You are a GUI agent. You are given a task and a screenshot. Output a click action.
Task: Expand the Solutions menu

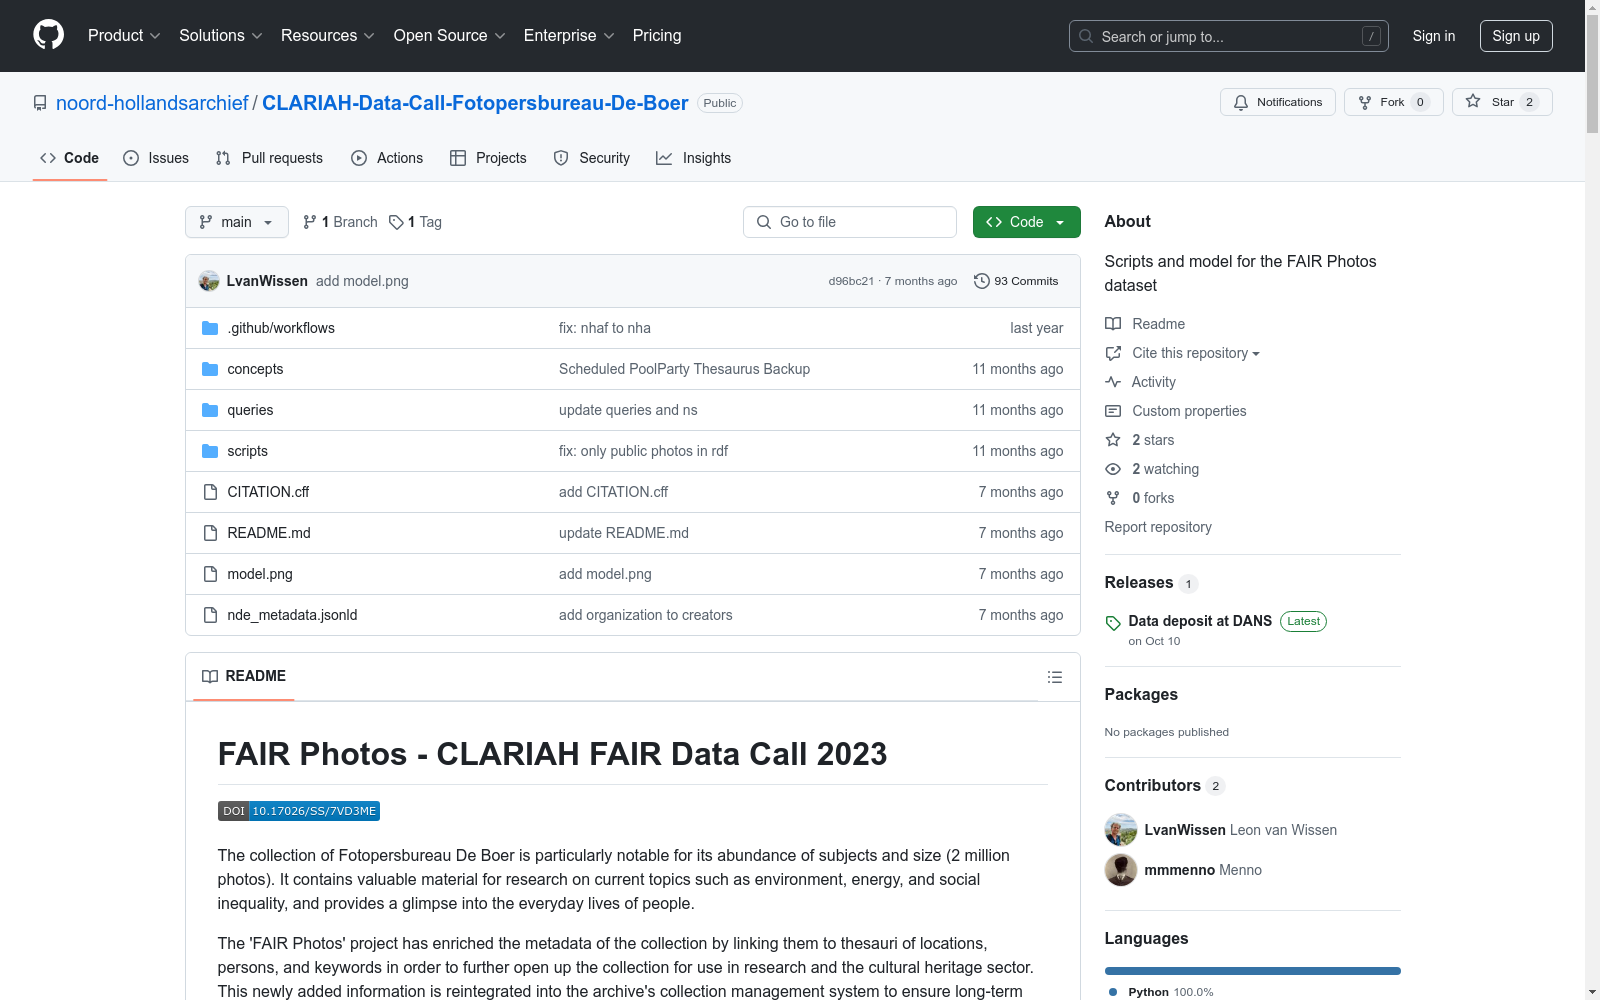coord(221,35)
